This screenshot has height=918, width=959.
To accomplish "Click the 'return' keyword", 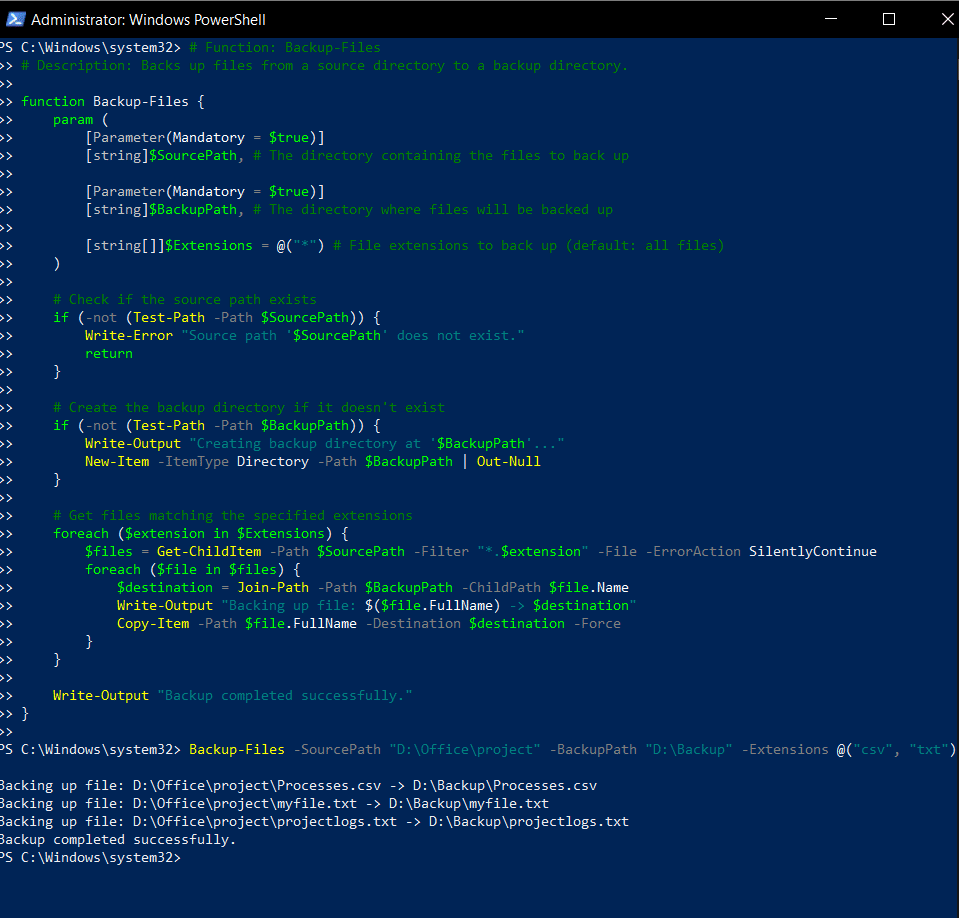I will pos(109,354).
